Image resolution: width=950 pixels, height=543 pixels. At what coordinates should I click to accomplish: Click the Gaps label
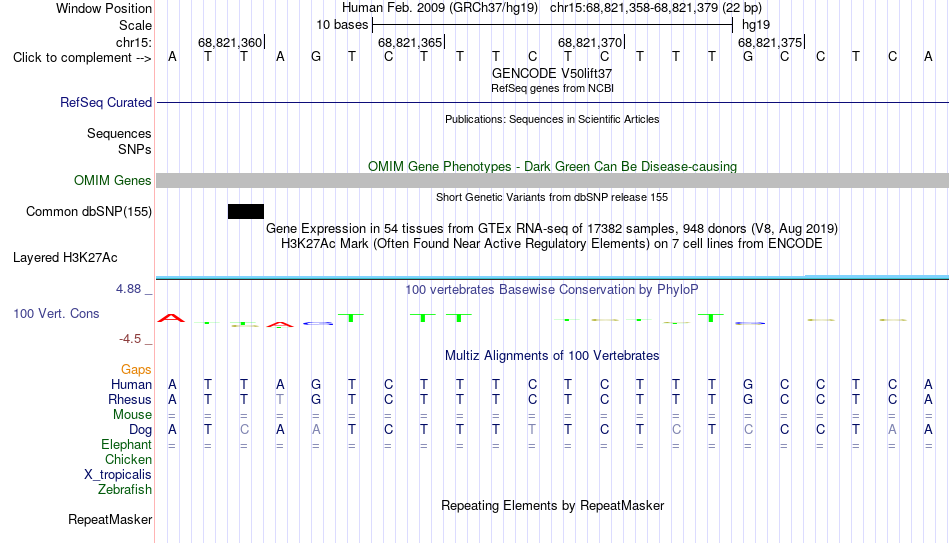pos(136,370)
